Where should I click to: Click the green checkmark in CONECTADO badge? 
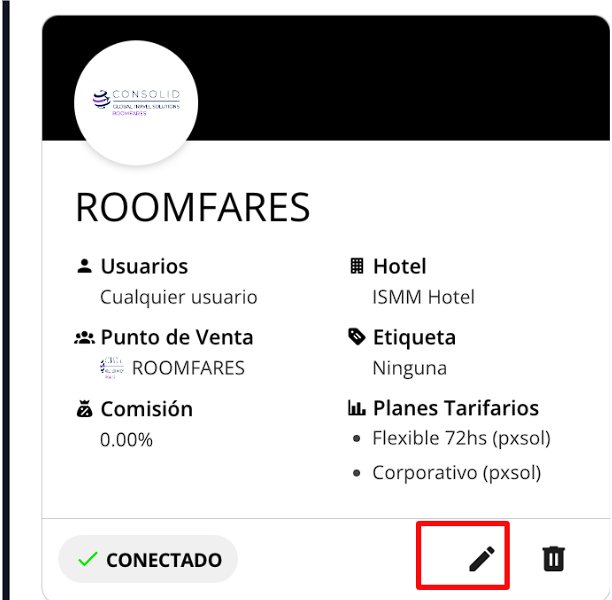pyautogui.click(x=87, y=559)
